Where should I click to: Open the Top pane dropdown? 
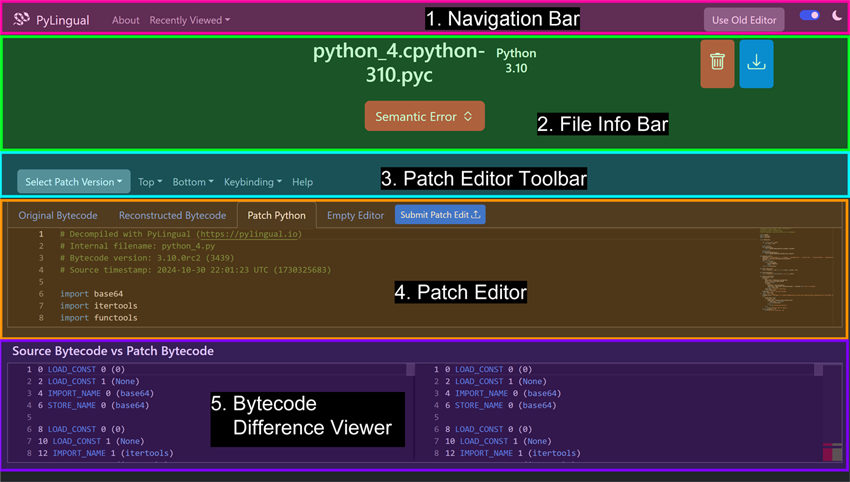click(x=150, y=182)
